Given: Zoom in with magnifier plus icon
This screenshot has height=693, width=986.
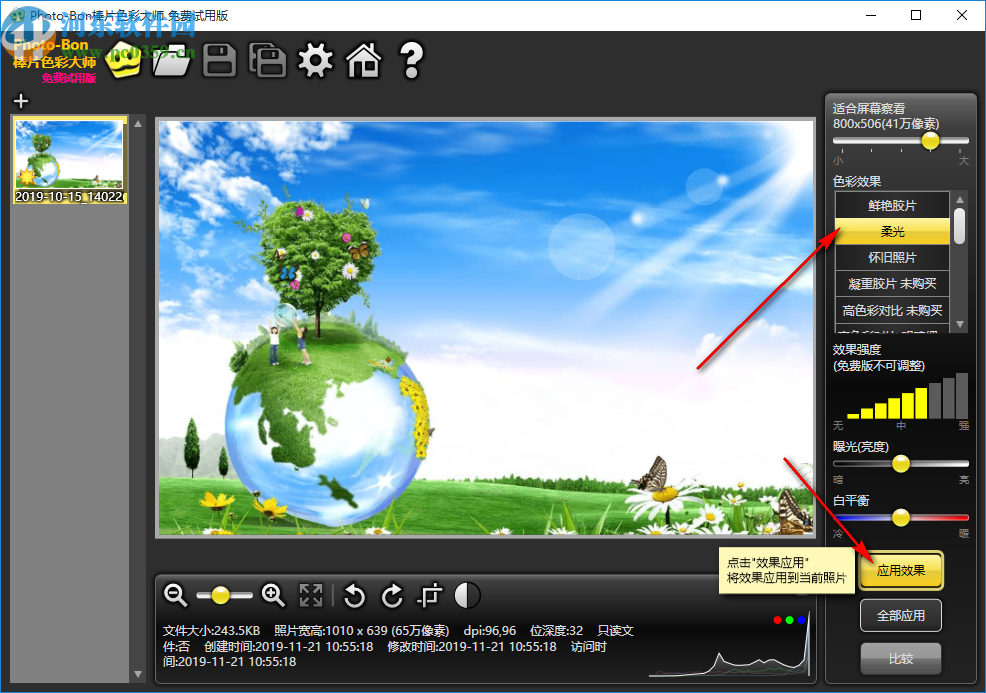Looking at the screenshot, I should click(273, 595).
